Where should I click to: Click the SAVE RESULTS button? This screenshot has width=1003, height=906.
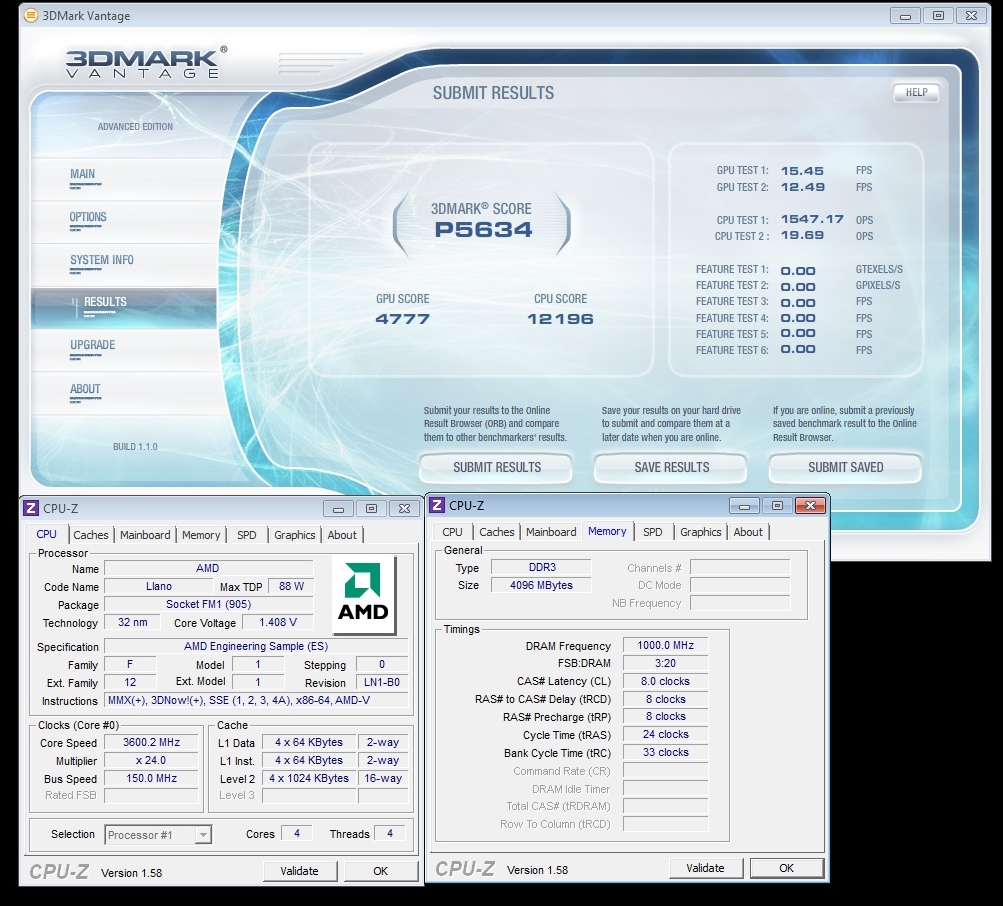click(x=671, y=468)
